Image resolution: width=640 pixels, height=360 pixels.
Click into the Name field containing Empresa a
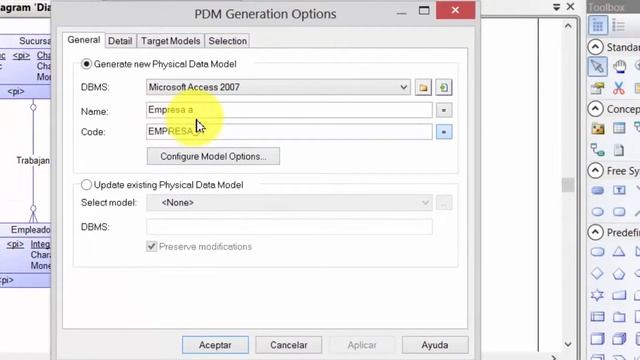[x=289, y=110]
